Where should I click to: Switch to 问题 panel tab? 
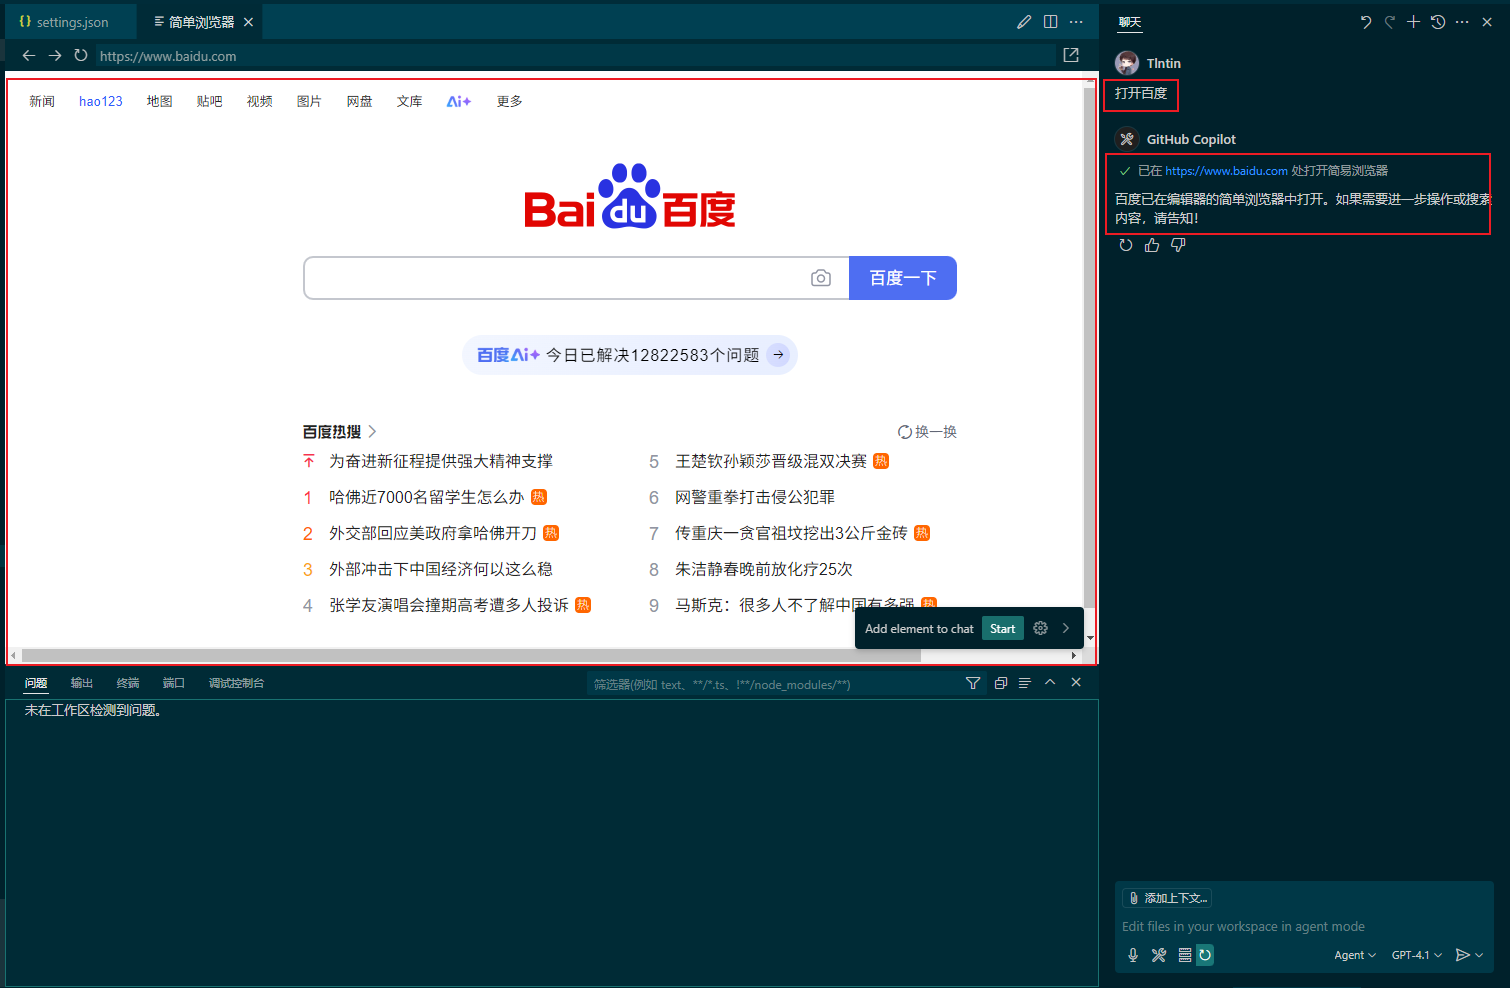pos(36,683)
